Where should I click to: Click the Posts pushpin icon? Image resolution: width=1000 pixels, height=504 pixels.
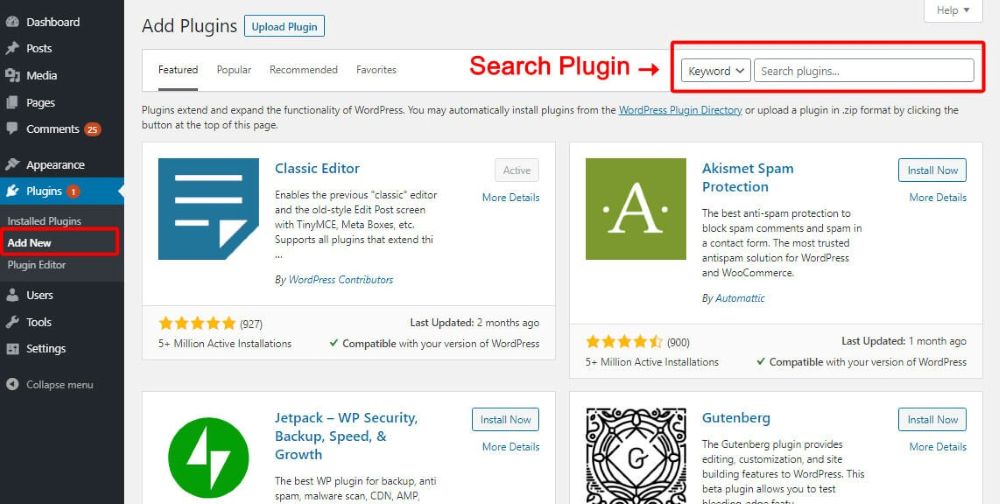coord(12,48)
